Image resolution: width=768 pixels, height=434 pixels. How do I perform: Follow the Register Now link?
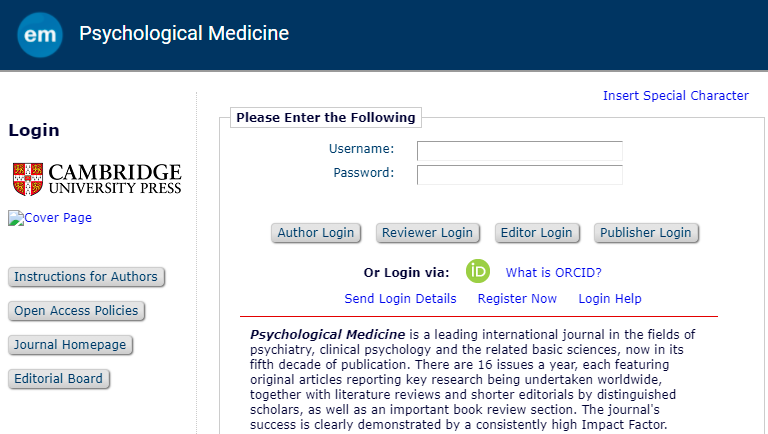(517, 299)
